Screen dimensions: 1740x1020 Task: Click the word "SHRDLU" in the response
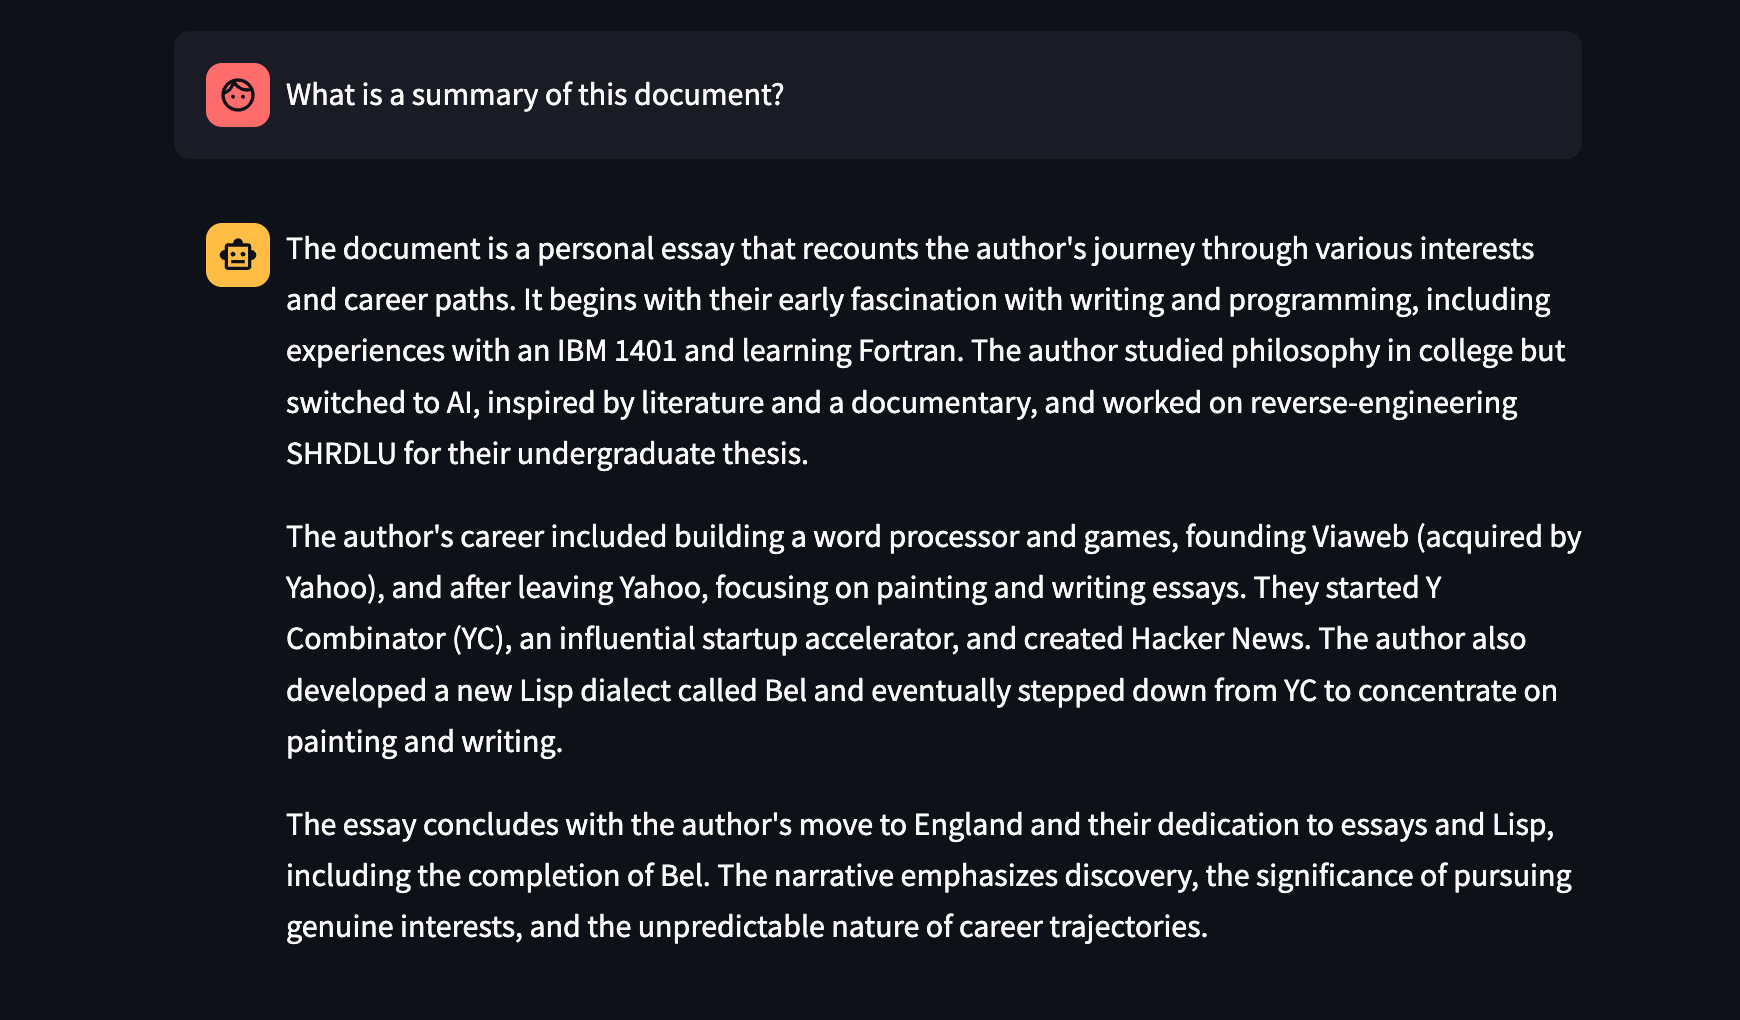341,454
